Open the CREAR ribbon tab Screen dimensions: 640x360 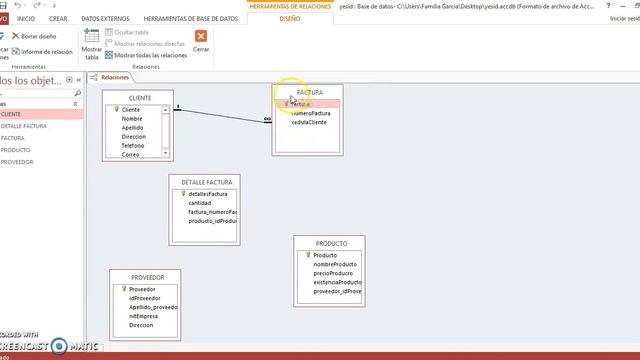tap(58, 19)
